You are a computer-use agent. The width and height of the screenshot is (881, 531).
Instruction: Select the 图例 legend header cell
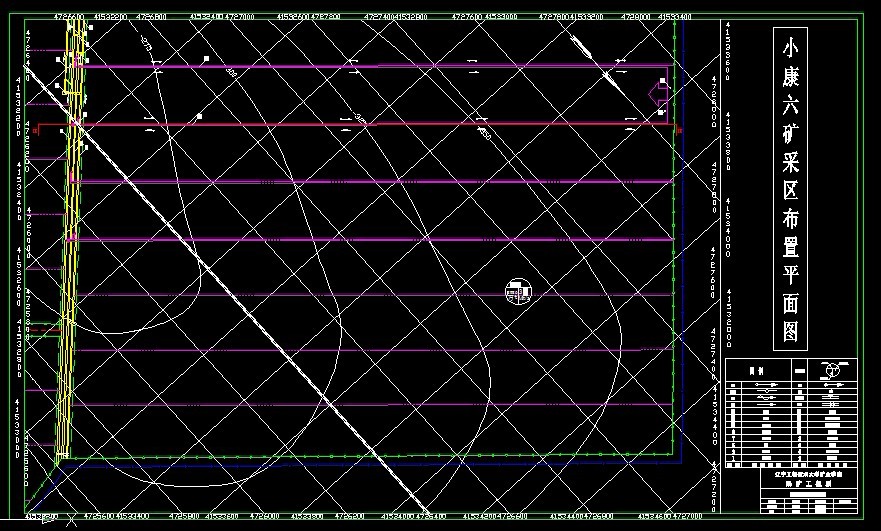point(757,371)
